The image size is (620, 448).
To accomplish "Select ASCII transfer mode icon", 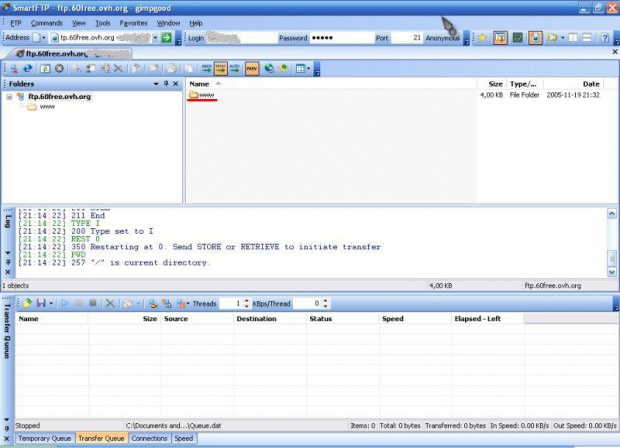I will (x=206, y=68).
